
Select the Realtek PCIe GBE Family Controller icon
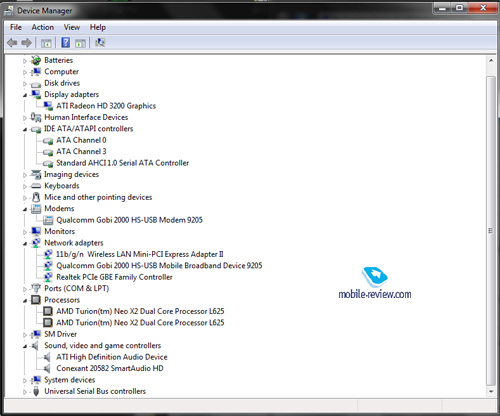(x=48, y=277)
